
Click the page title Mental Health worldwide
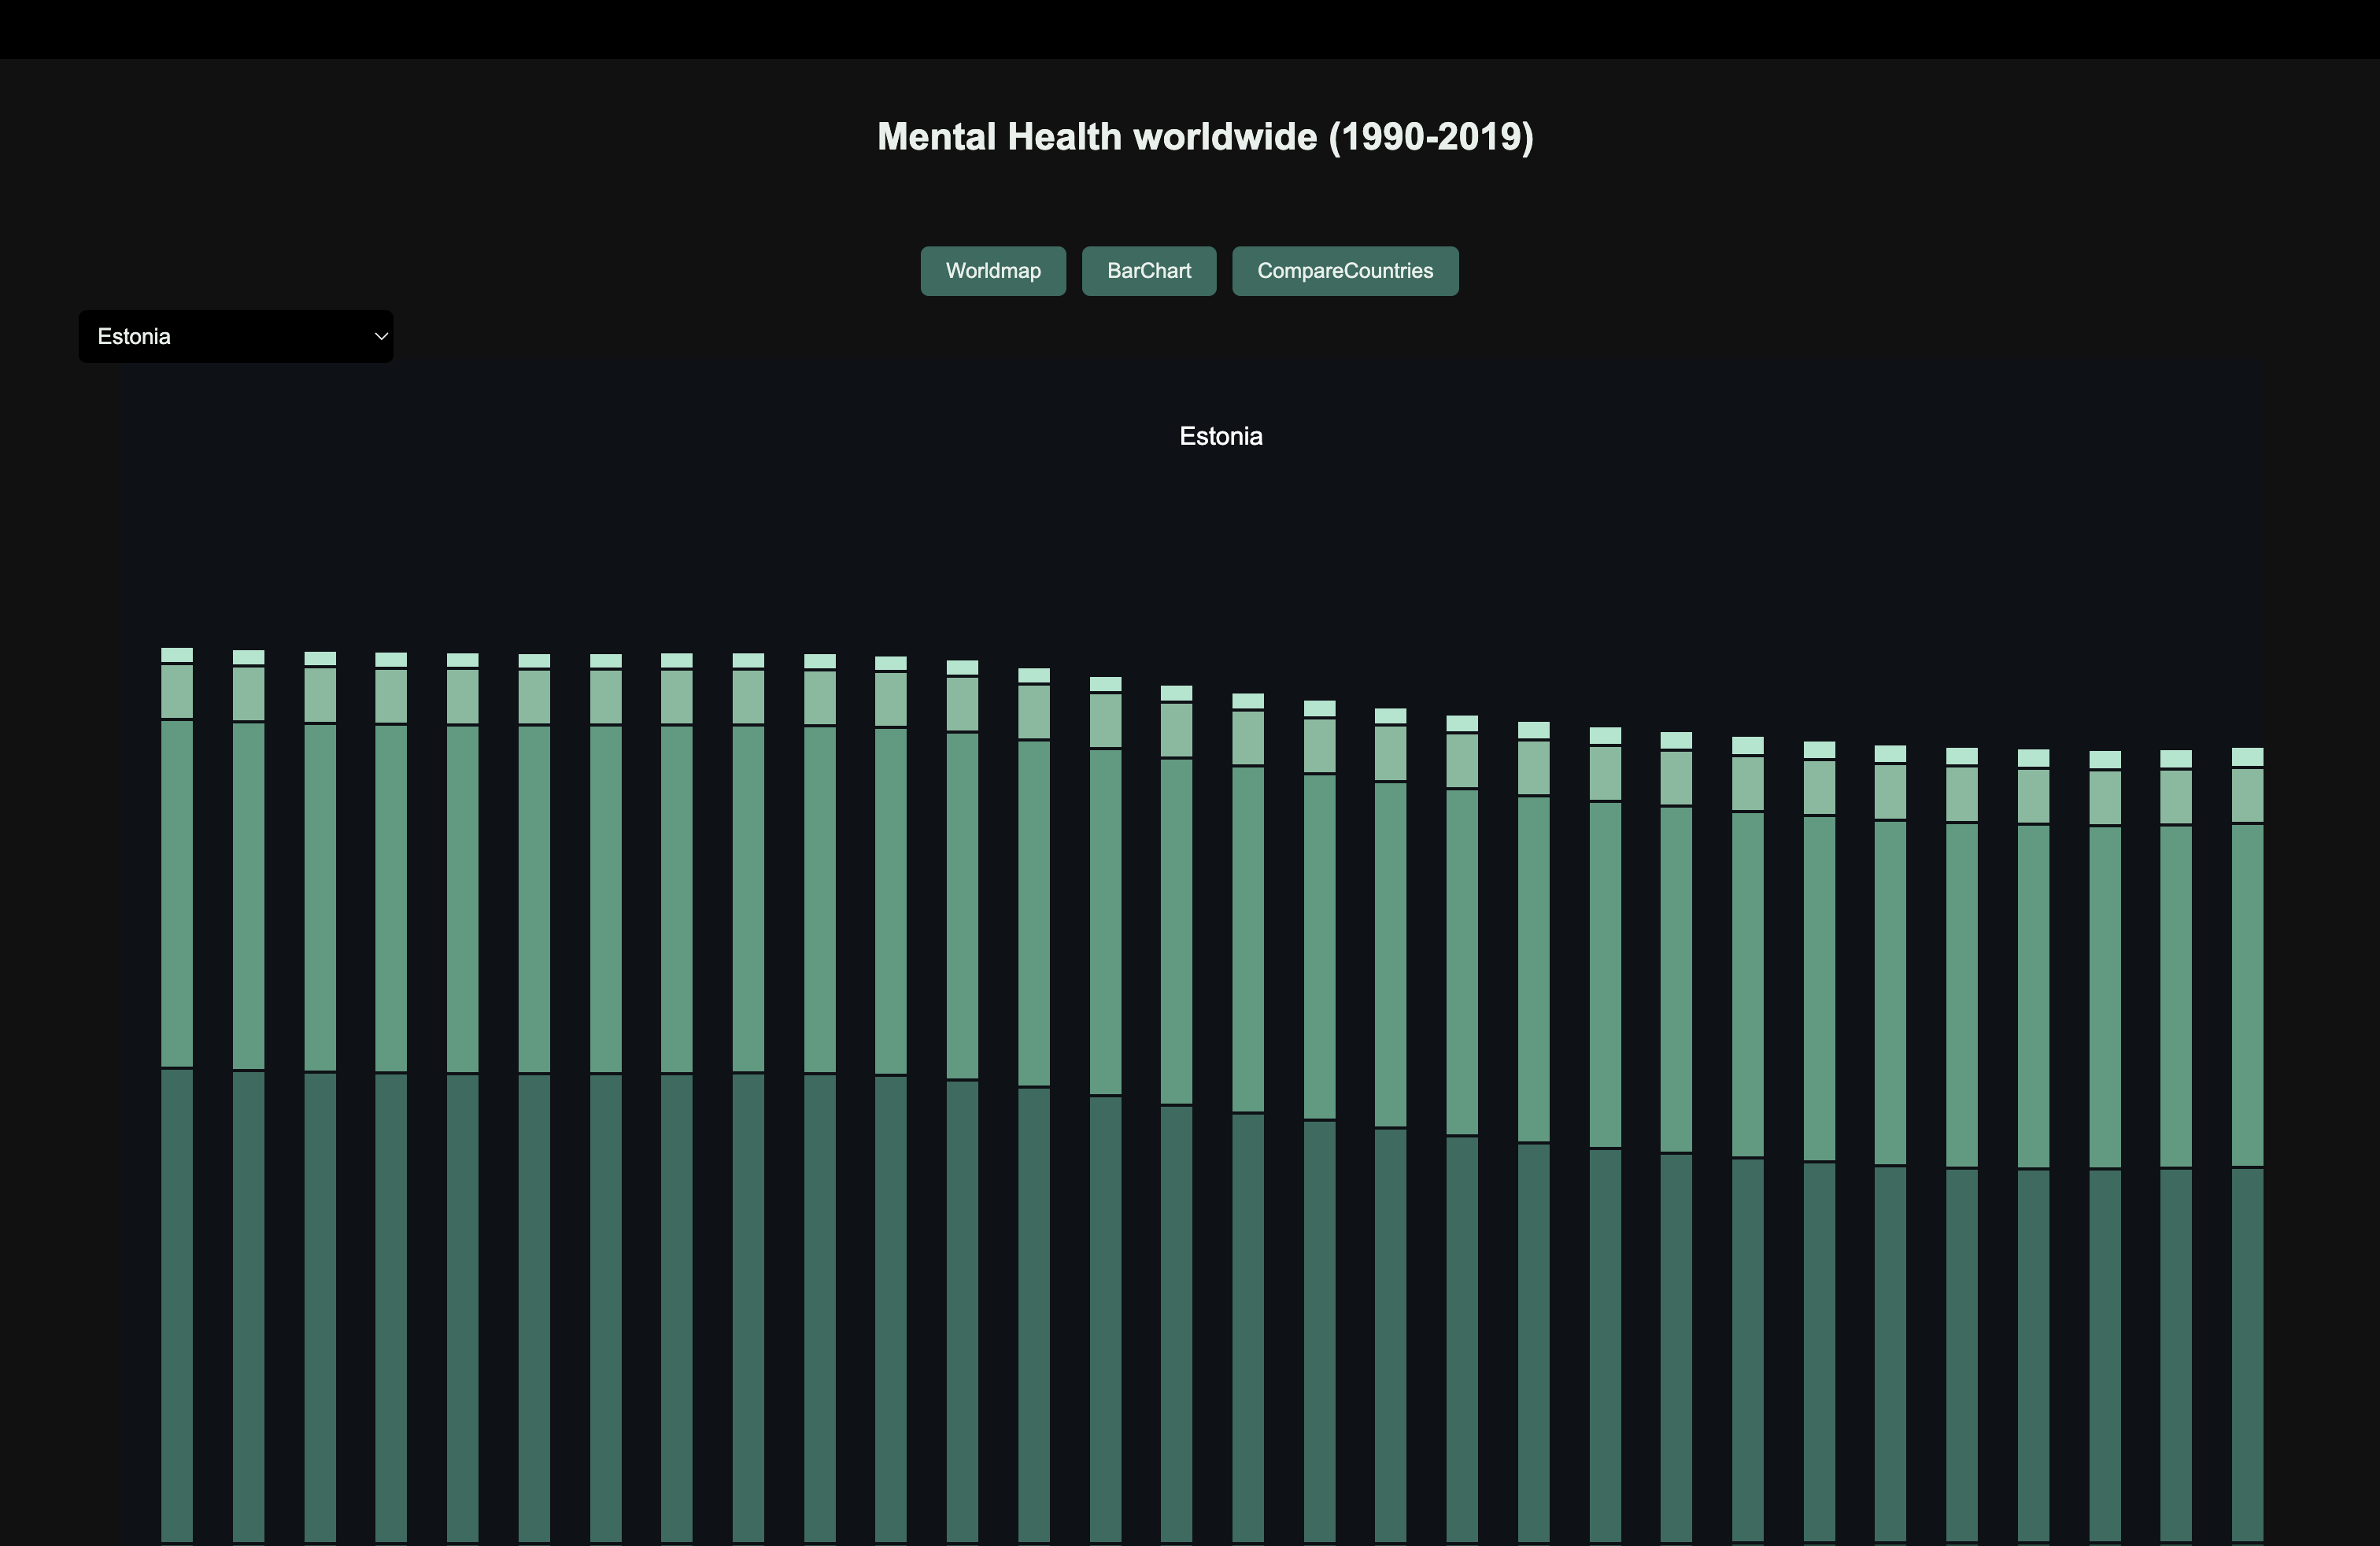(1205, 137)
